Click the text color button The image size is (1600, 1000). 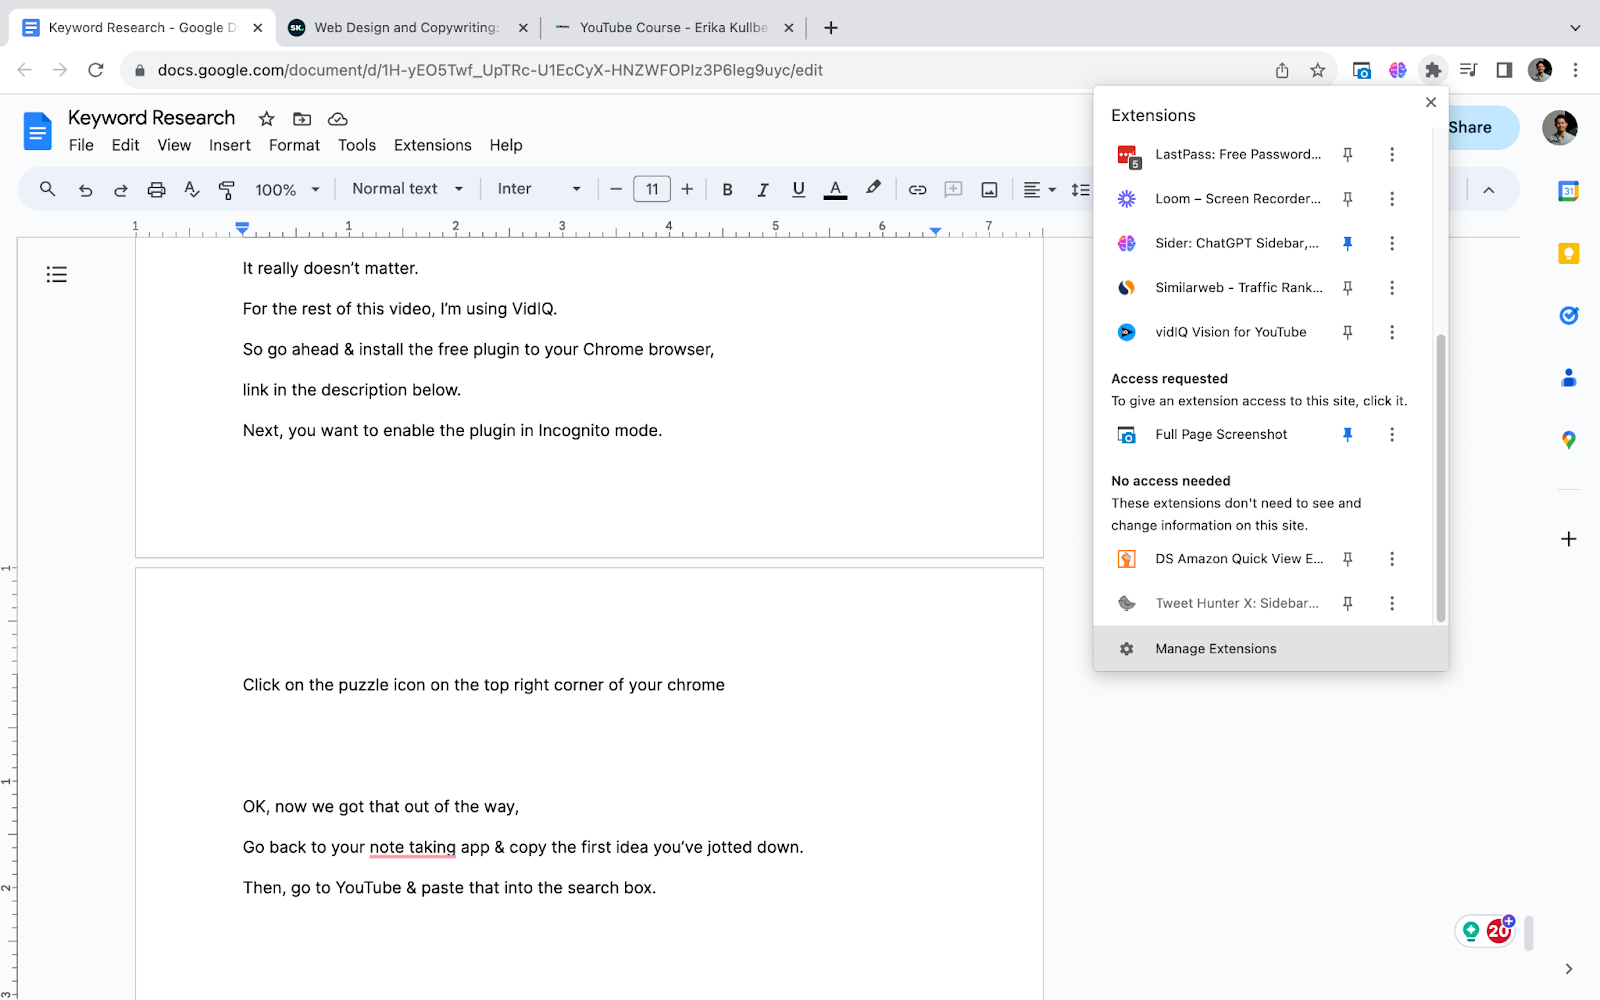[835, 189]
